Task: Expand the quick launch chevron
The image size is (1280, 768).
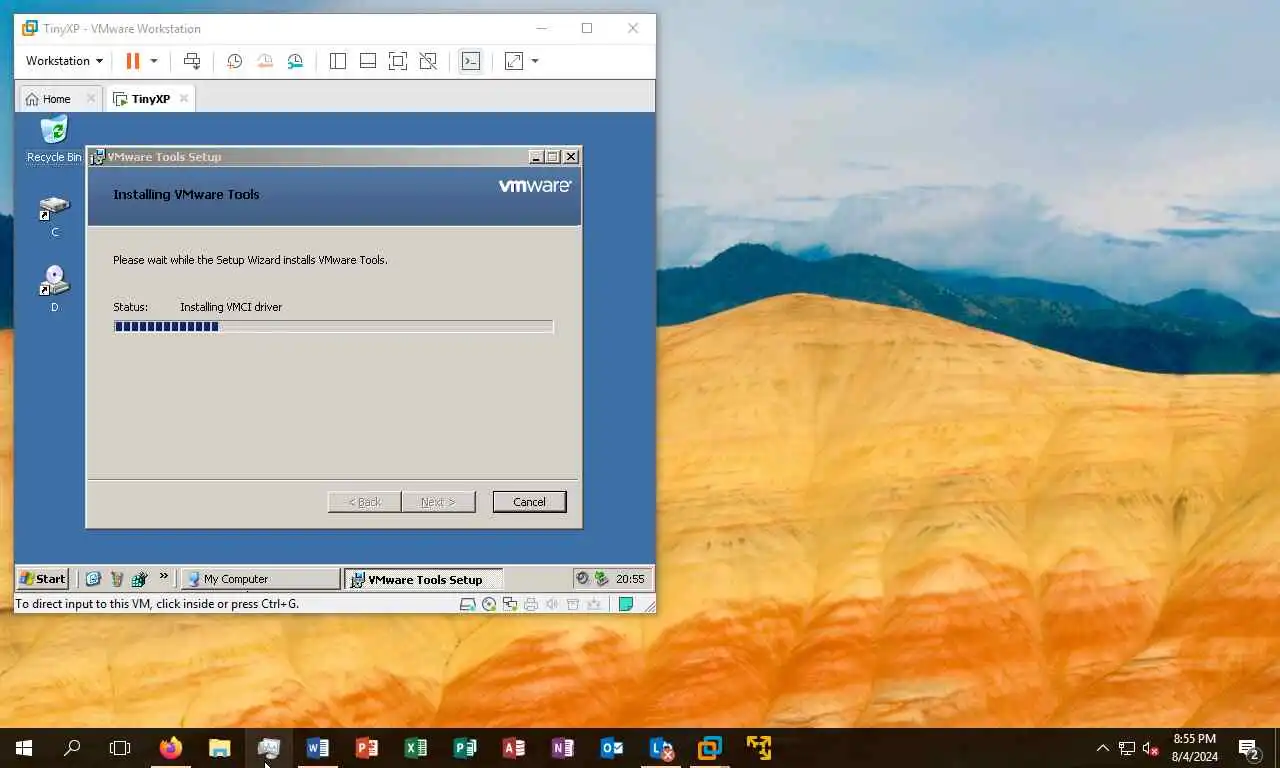Action: point(164,576)
